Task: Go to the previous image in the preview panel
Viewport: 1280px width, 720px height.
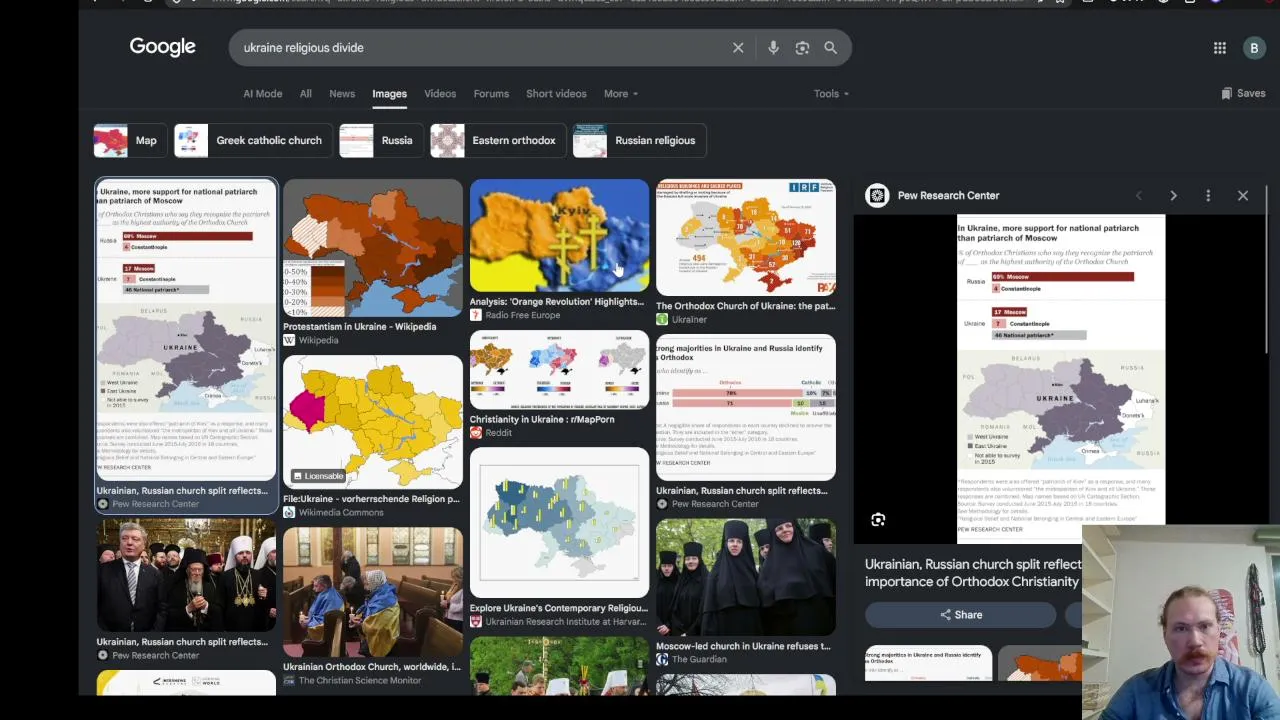Action: (x=1138, y=196)
